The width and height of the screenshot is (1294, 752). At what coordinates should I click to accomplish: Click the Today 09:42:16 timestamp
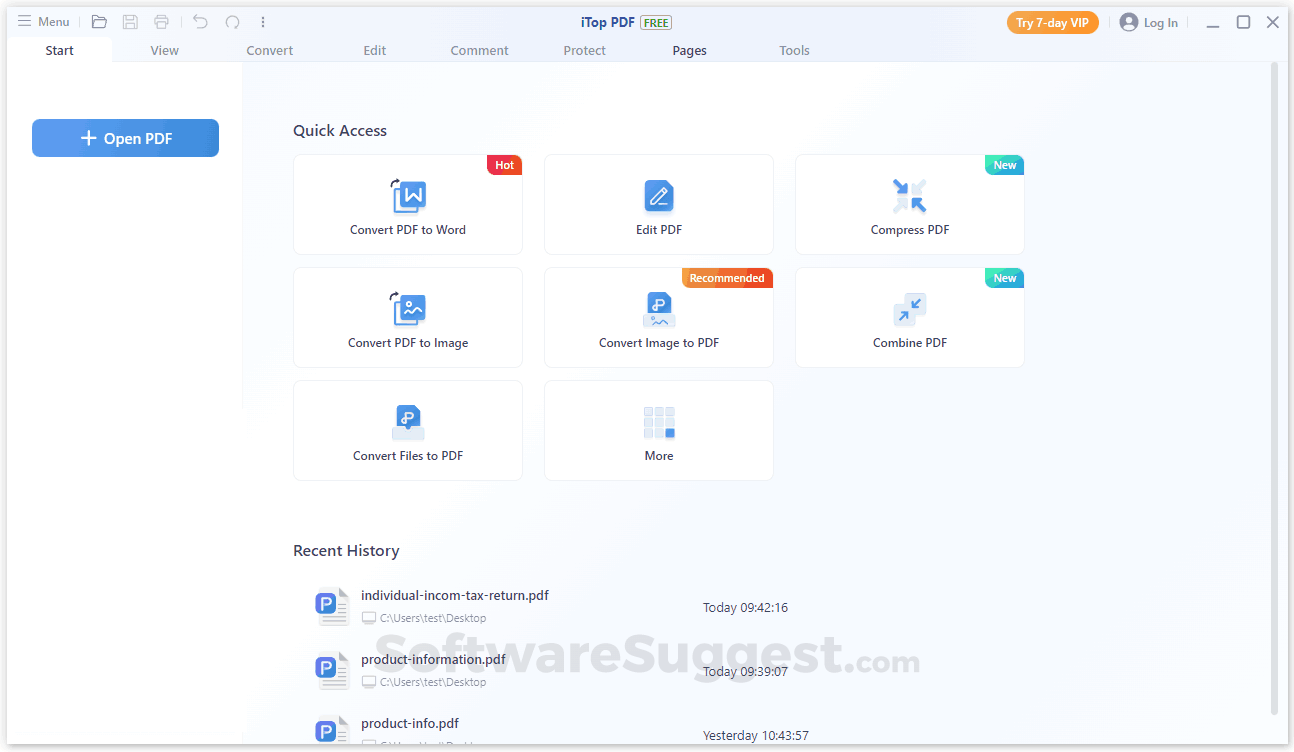point(745,607)
